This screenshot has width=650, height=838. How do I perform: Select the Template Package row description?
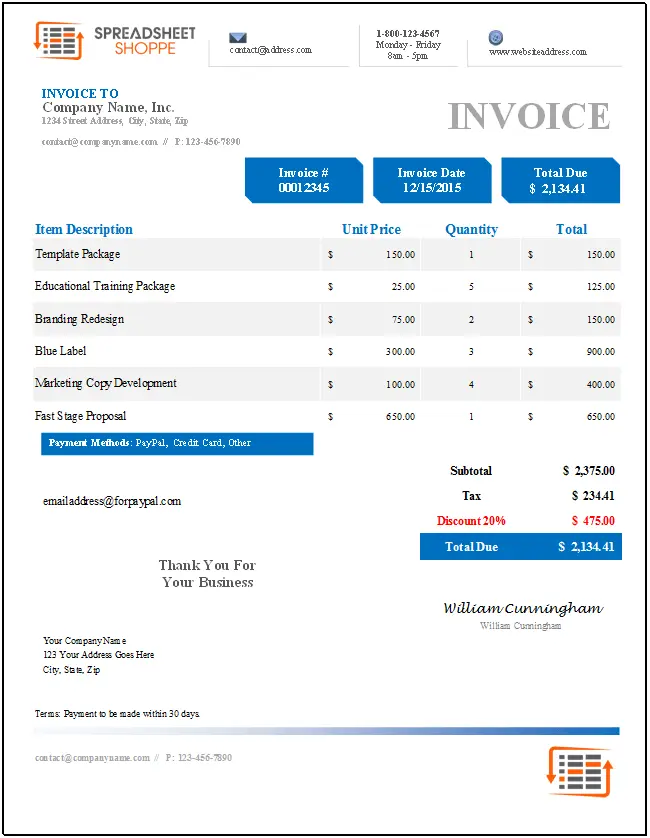[x=78, y=254]
